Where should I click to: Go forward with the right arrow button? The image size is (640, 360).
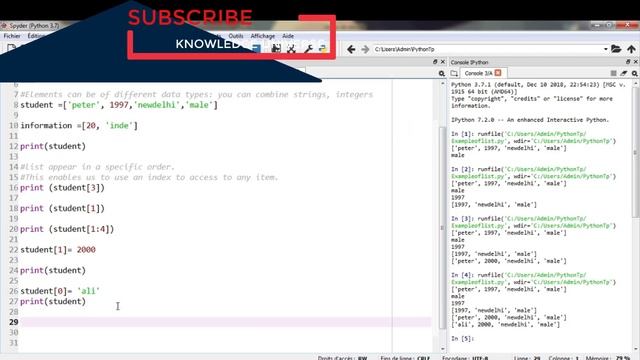[x=365, y=49]
